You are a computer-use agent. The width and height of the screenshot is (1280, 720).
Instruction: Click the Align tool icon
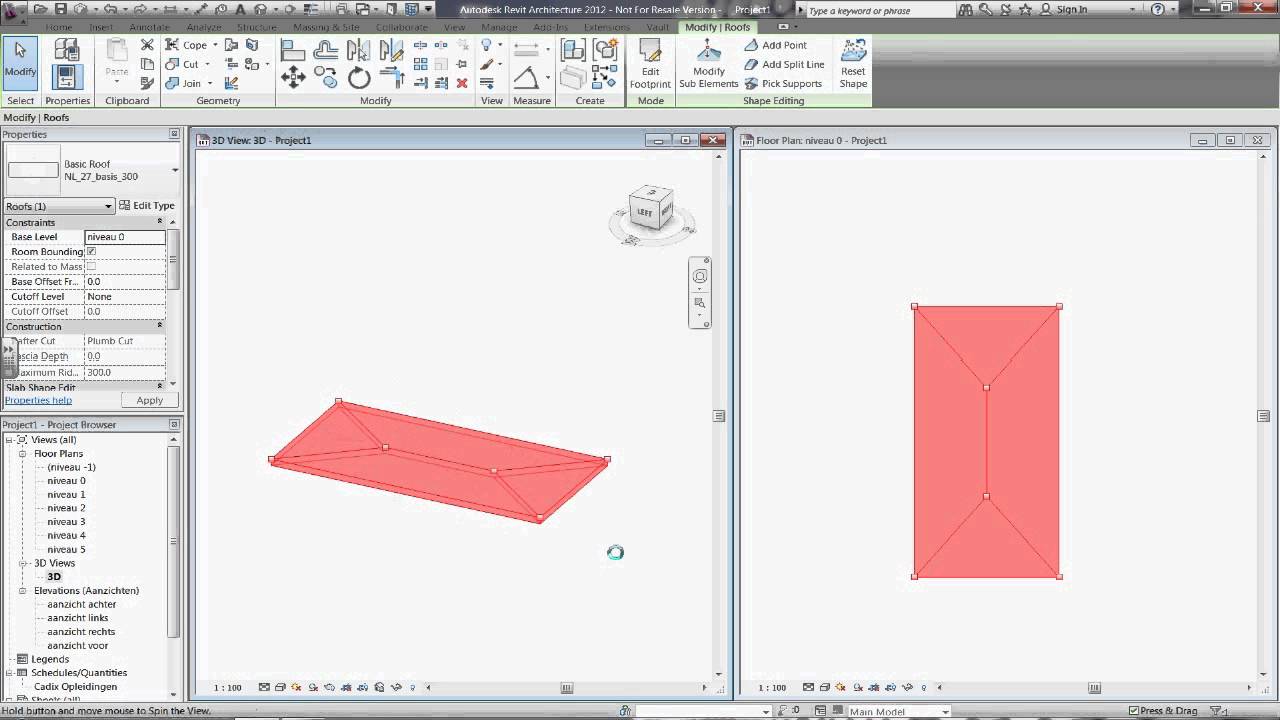[x=292, y=50]
